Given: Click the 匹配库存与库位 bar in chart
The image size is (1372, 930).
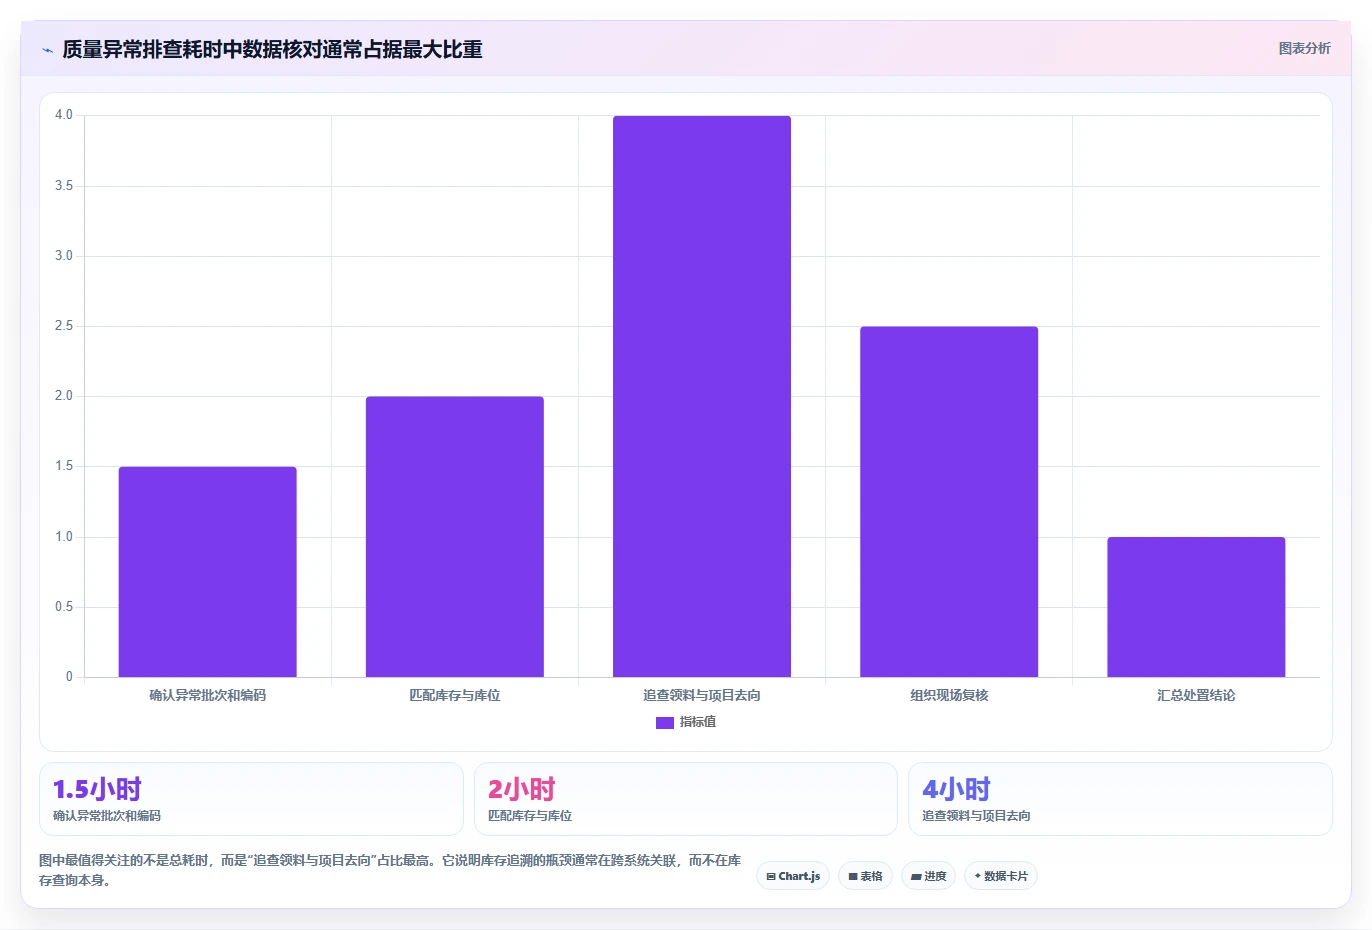Looking at the screenshot, I should (x=455, y=537).
